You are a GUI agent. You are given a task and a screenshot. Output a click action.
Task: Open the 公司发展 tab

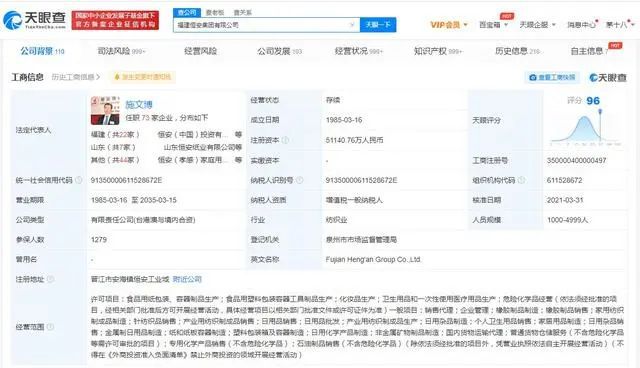(279, 51)
